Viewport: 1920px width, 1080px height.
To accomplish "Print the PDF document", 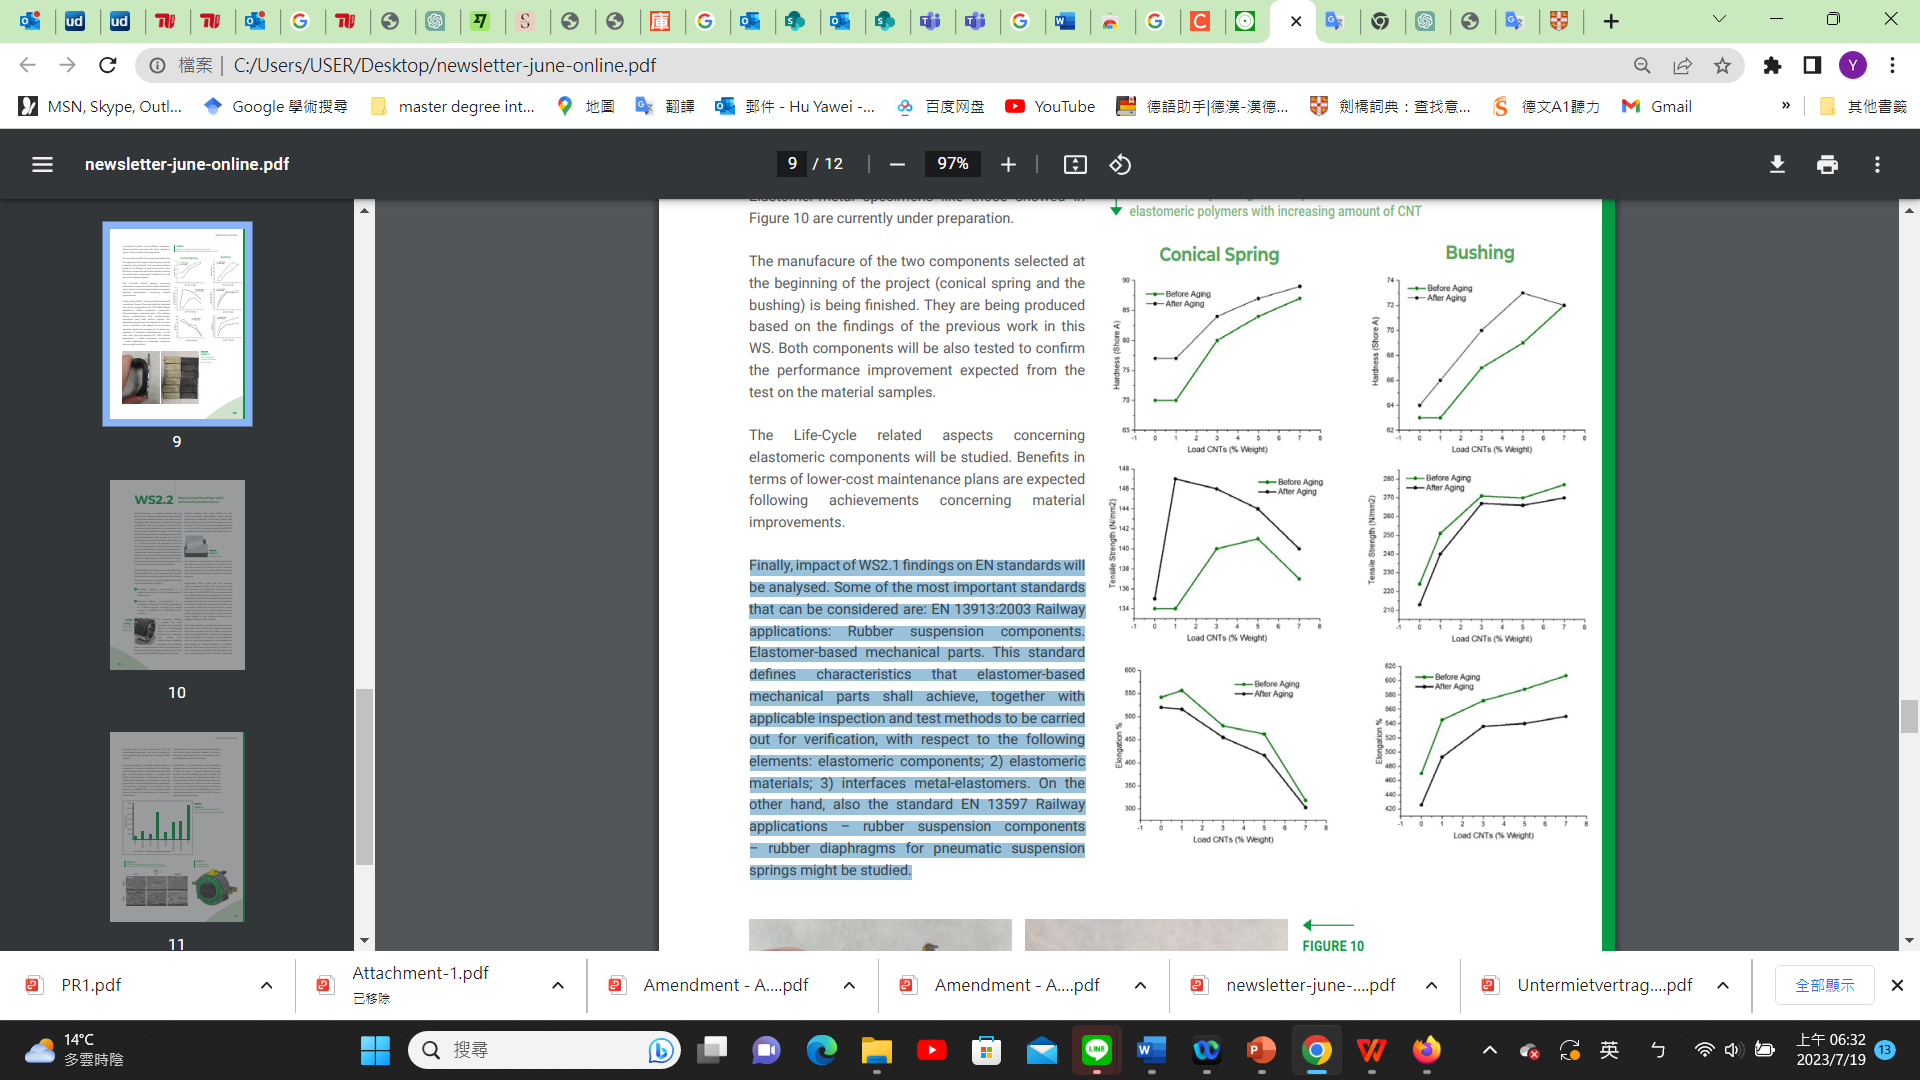I will tap(1827, 164).
